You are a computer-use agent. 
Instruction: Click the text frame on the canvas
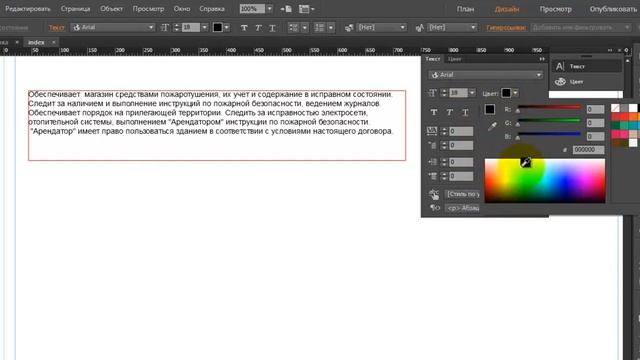217,125
